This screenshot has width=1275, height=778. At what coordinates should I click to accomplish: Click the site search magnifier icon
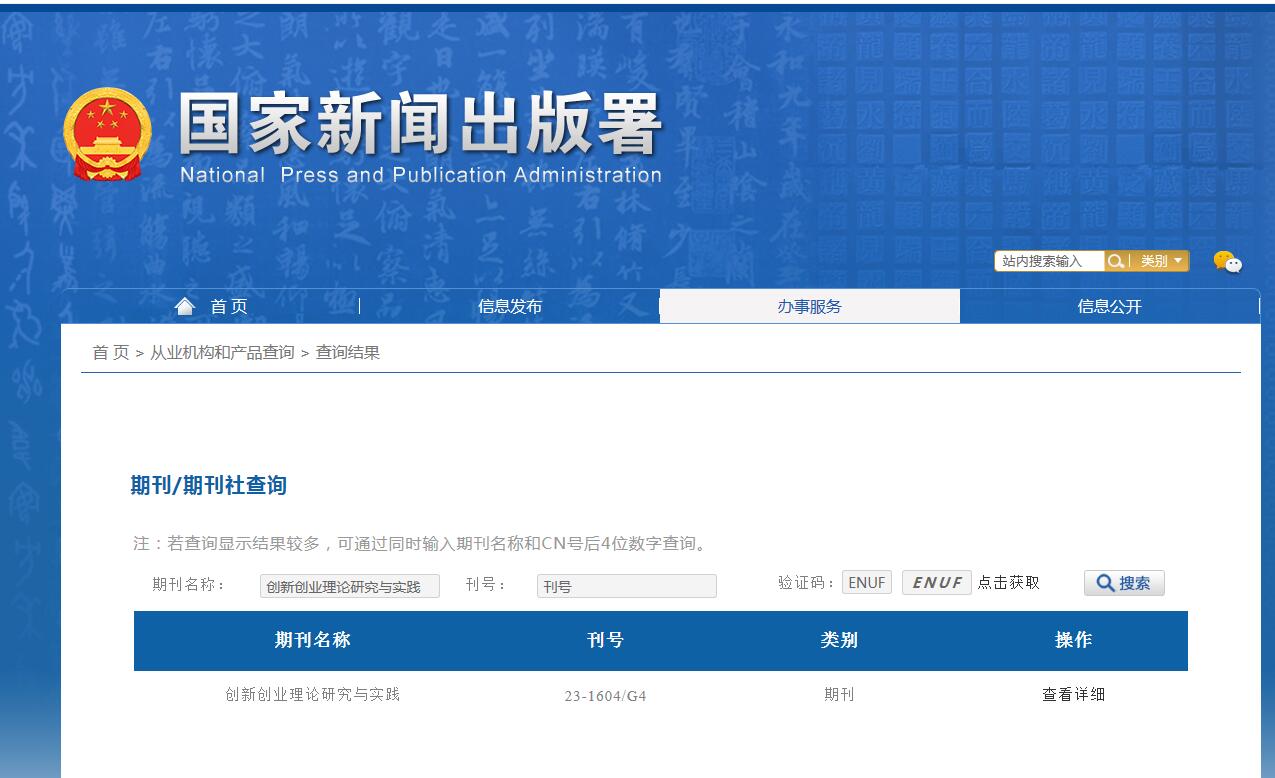click(x=1115, y=261)
